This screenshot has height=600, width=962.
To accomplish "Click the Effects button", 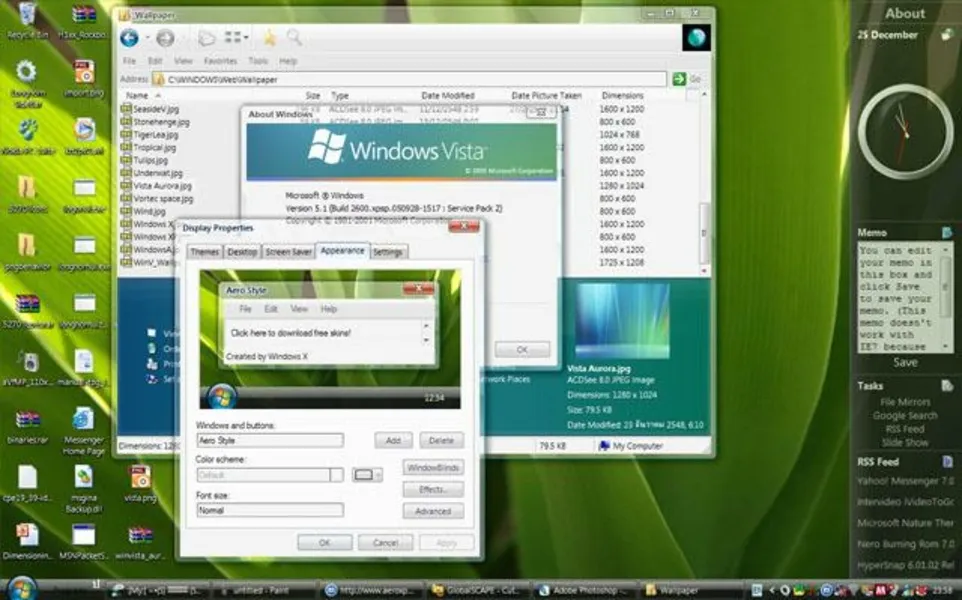I will (x=433, y=490).
